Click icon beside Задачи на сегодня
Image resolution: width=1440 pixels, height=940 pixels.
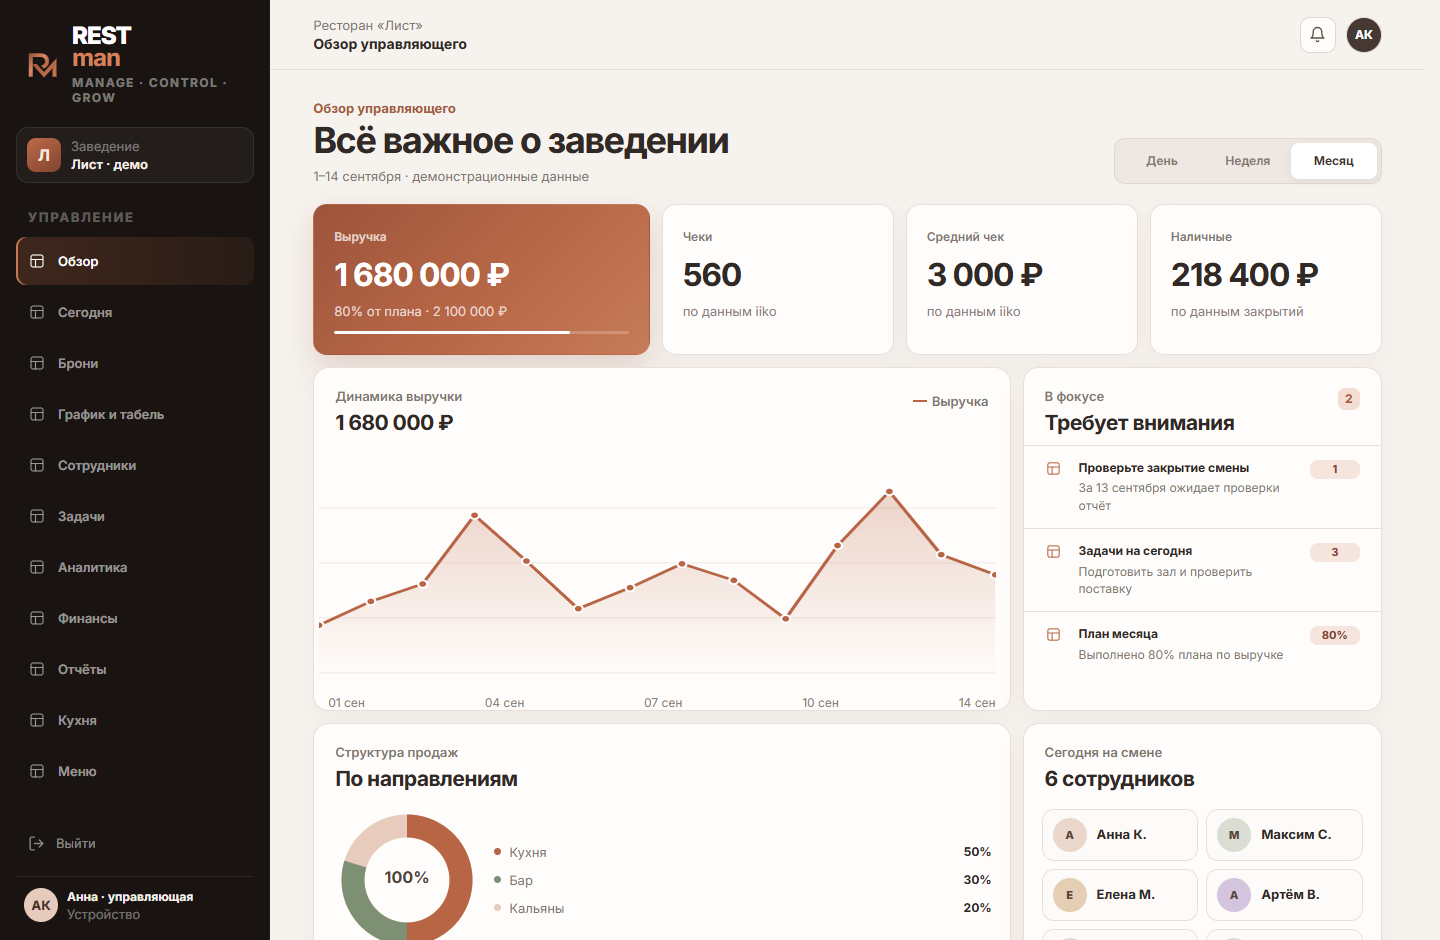point(1053,551)
